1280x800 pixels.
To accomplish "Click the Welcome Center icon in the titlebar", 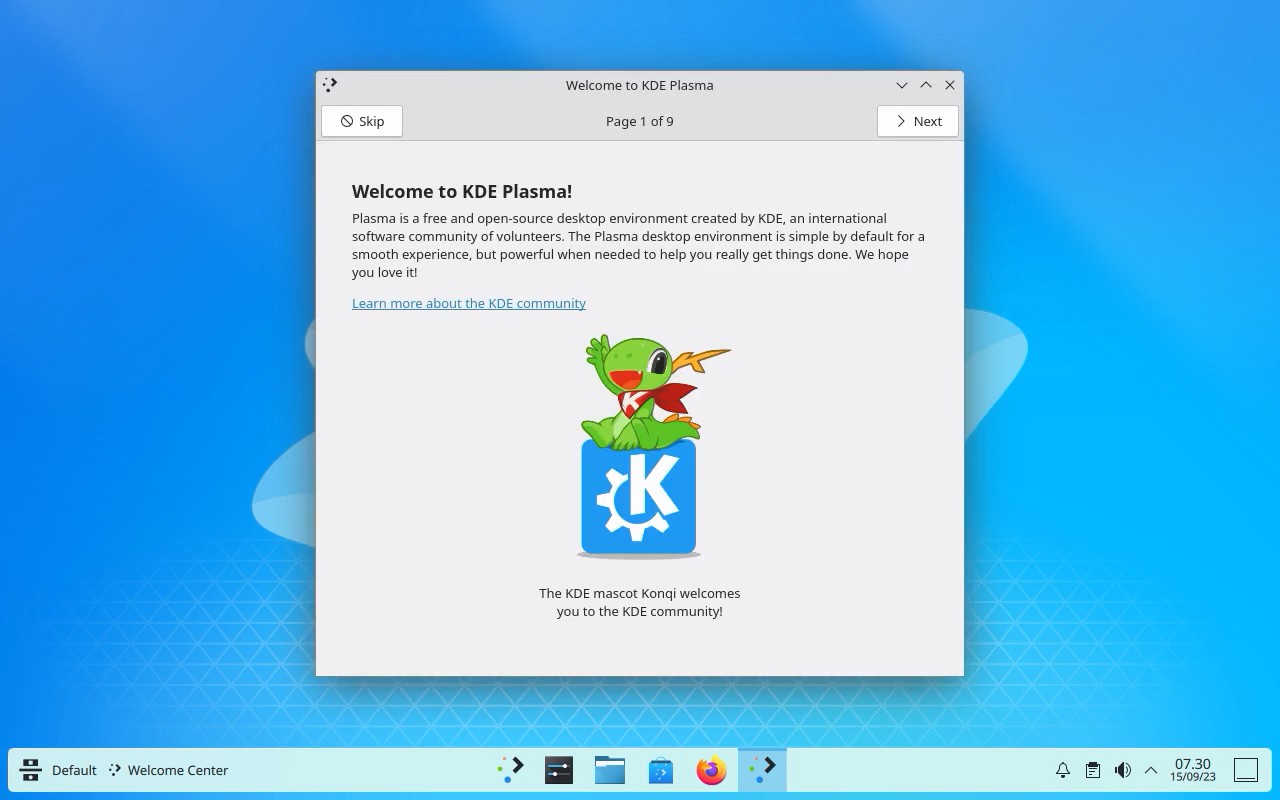I will tap(330, 85).
